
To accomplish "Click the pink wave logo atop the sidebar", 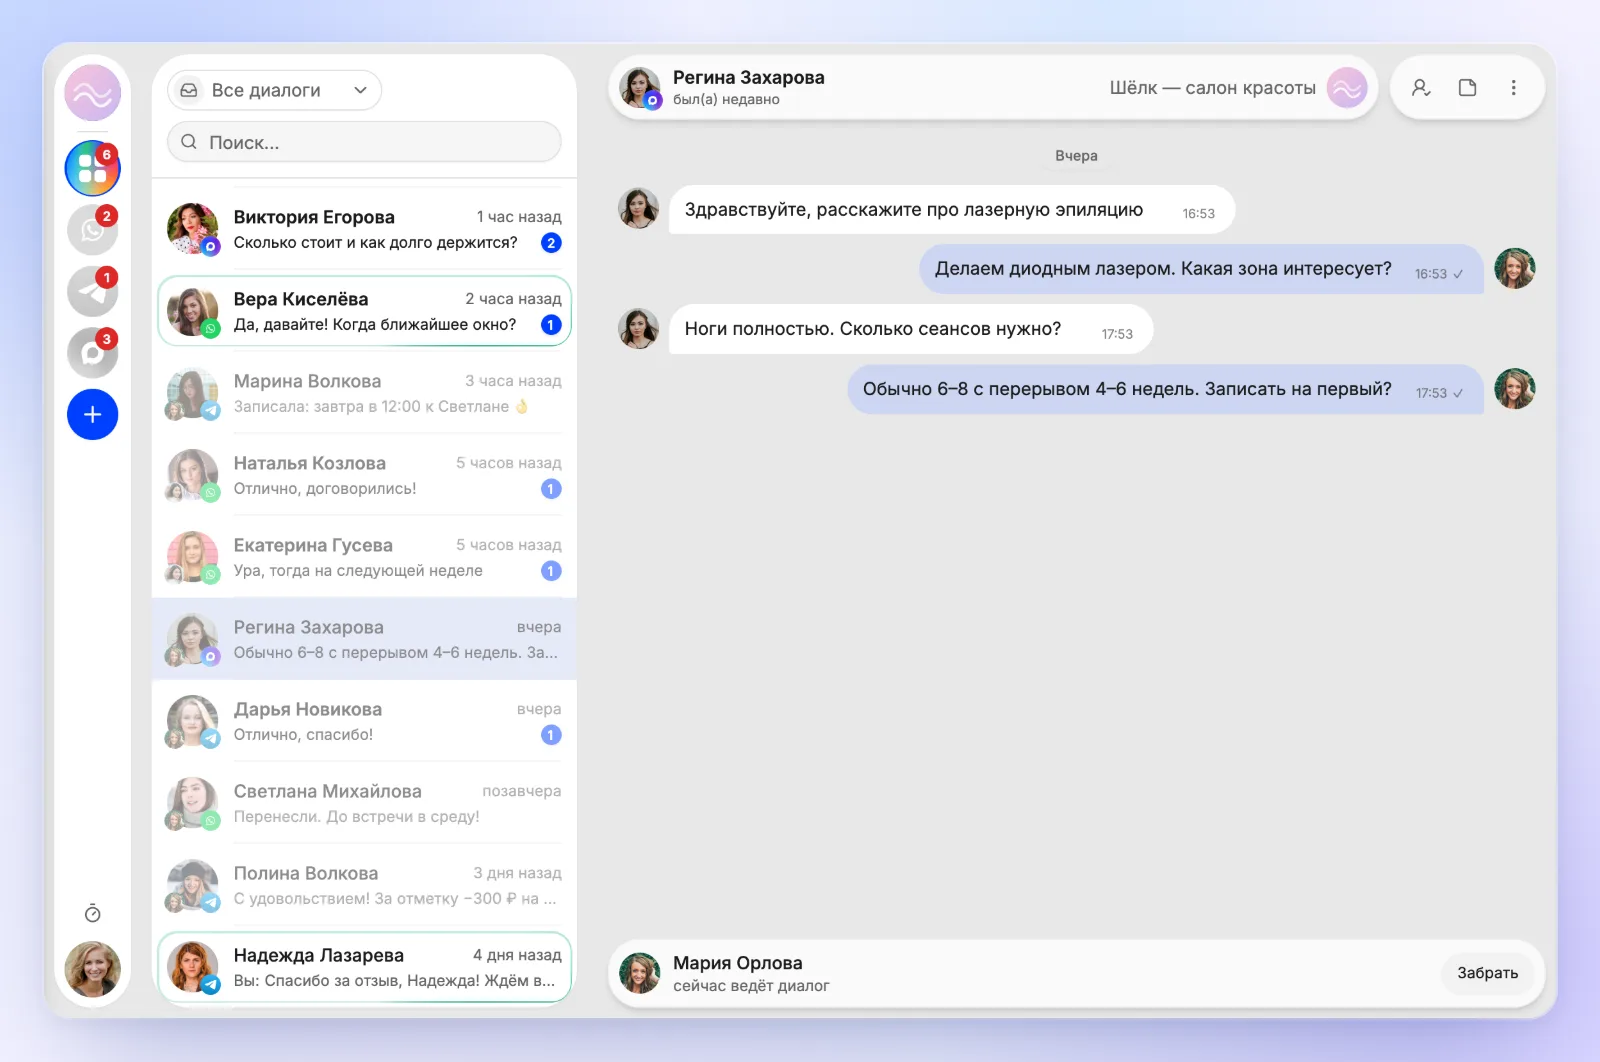I will pyautogui.click(x=92, y=93).
